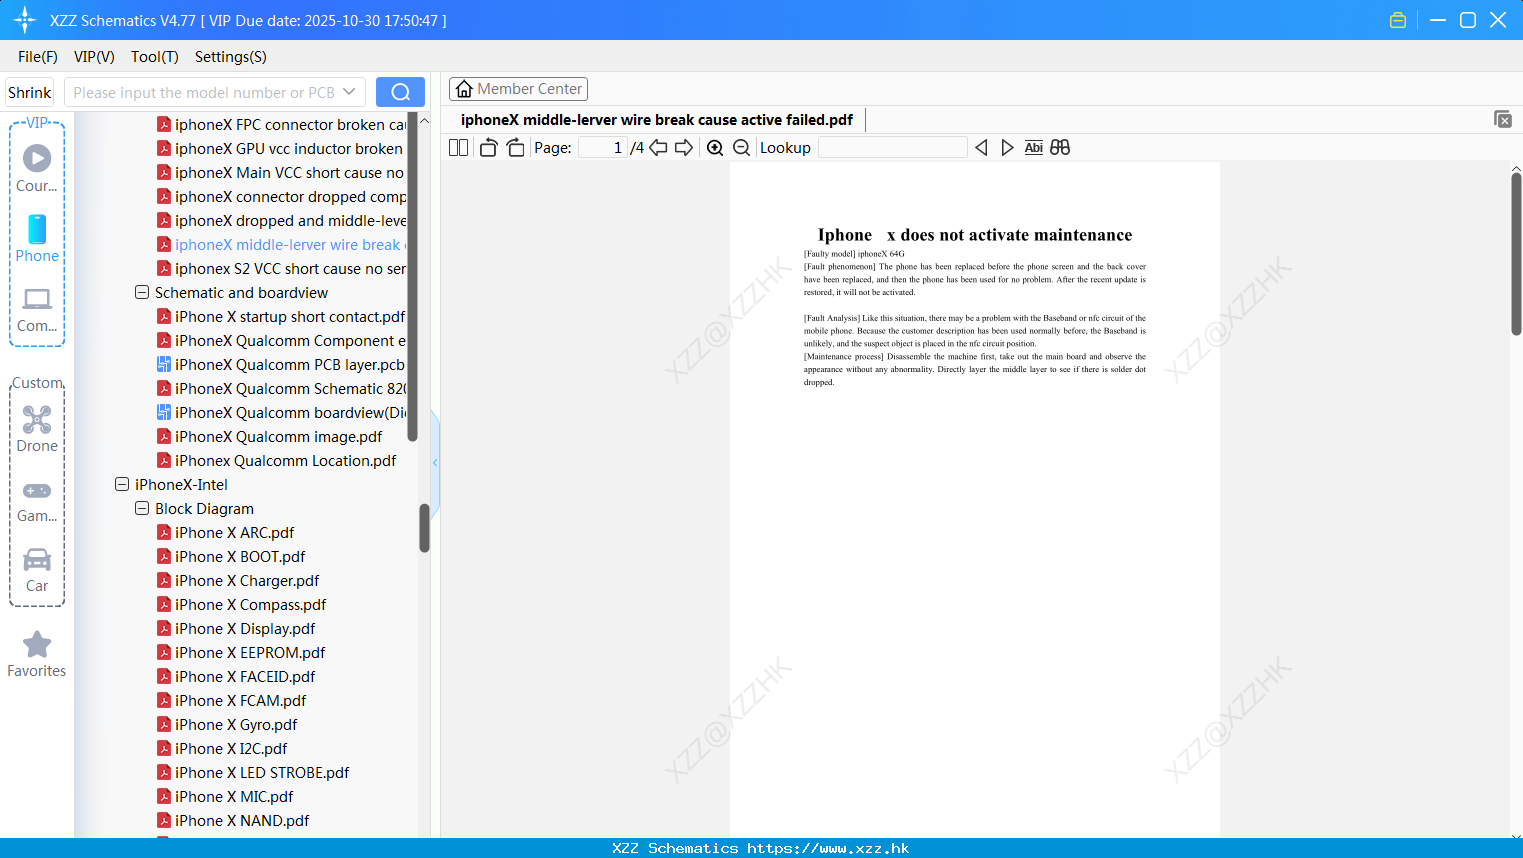Open the model number dropdown arrow

(349, 92)
